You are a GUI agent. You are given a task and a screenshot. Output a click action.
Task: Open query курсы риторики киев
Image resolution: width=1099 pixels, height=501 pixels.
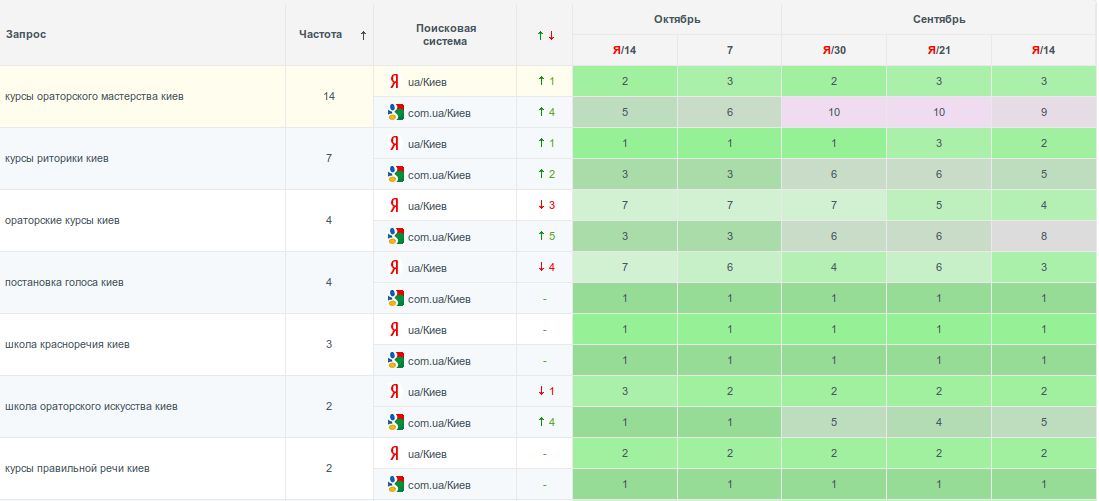click(57, 158)
